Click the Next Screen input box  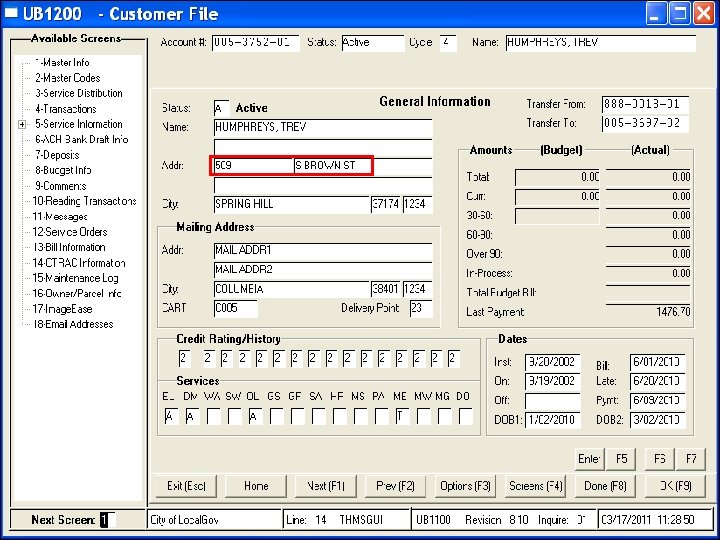coord(107,520)
